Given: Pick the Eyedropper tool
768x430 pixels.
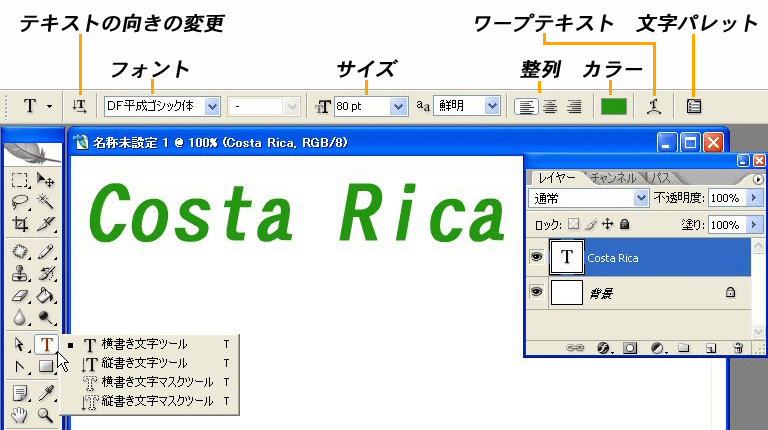Looking at the screenshot, I should pyautogui.click(x=46, y=393).
